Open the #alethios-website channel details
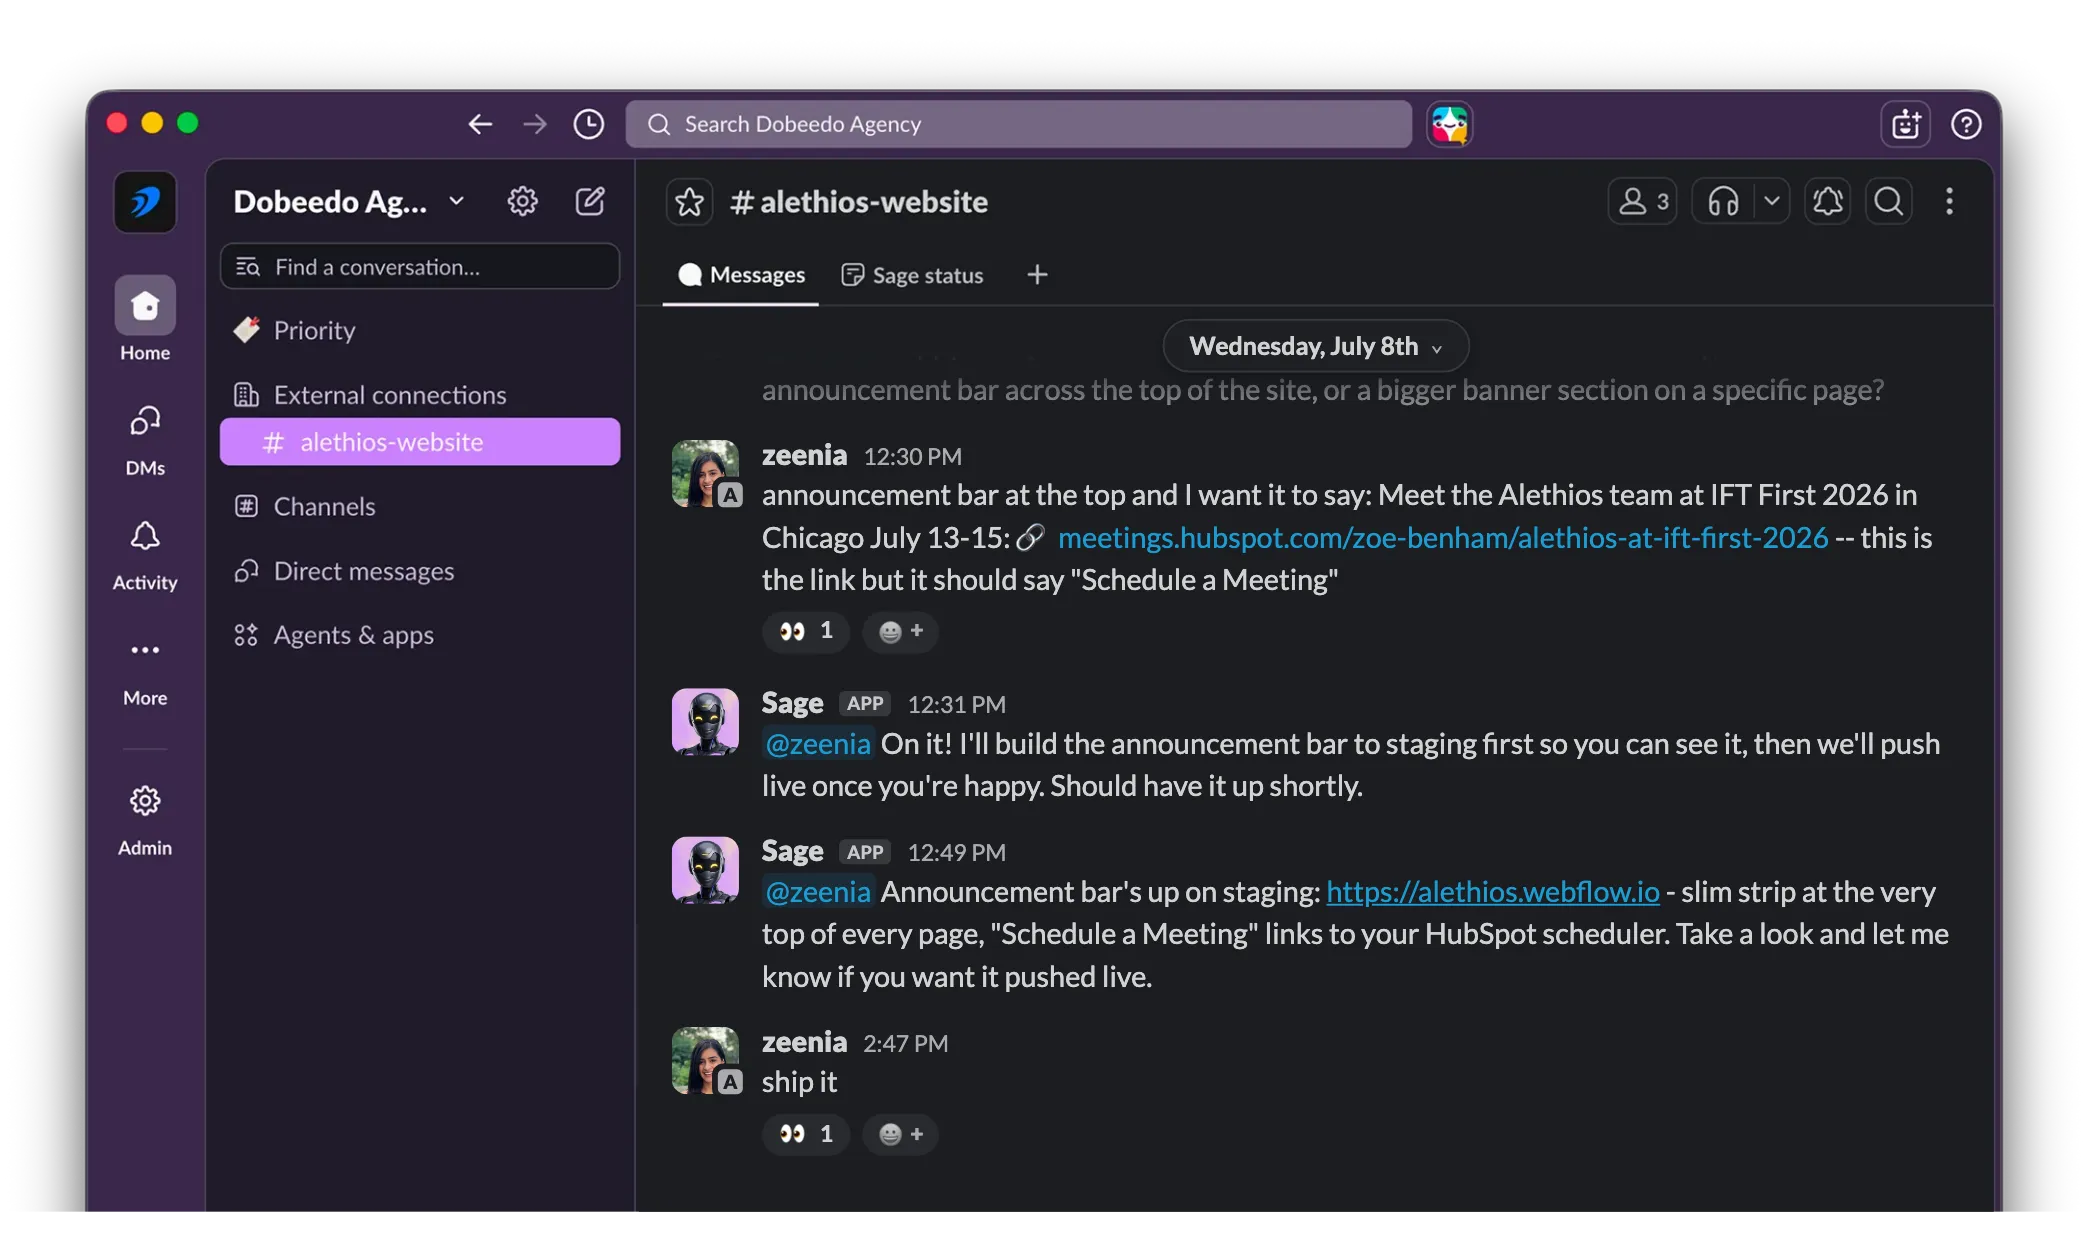 859,202
